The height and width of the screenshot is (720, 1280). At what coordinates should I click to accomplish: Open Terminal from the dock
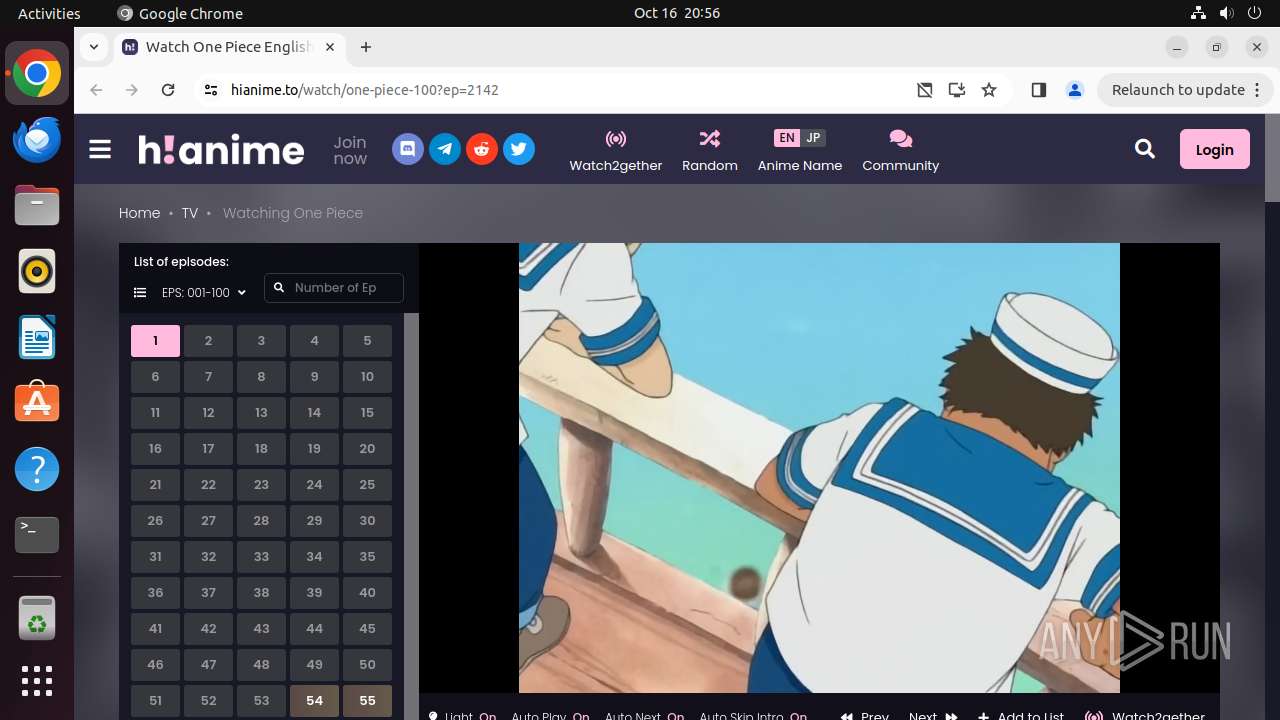tap(37, 535)
